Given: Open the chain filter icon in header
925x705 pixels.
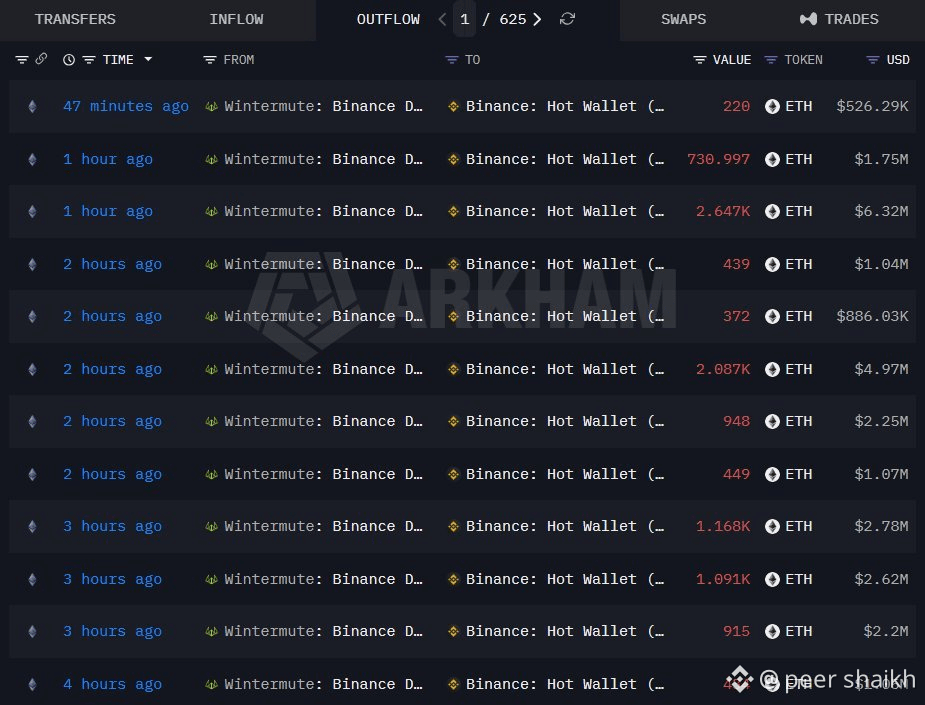Looking at the screenshot, I should (x=22, y=60).
